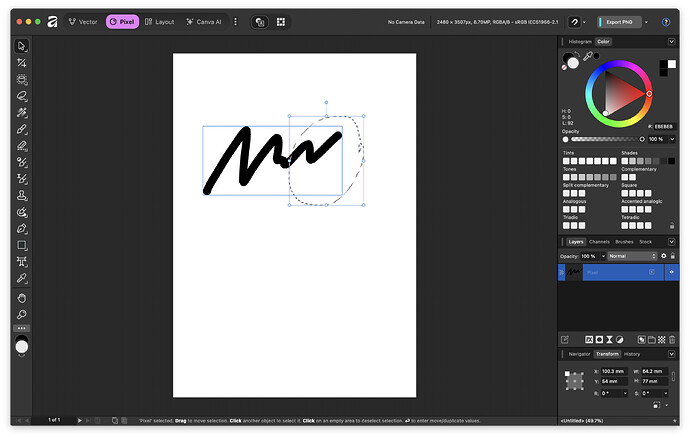Screen dimensions: 690x437
Task: Click the dotted square grid icon in top toolbar
Action: (x=281, y=22)
